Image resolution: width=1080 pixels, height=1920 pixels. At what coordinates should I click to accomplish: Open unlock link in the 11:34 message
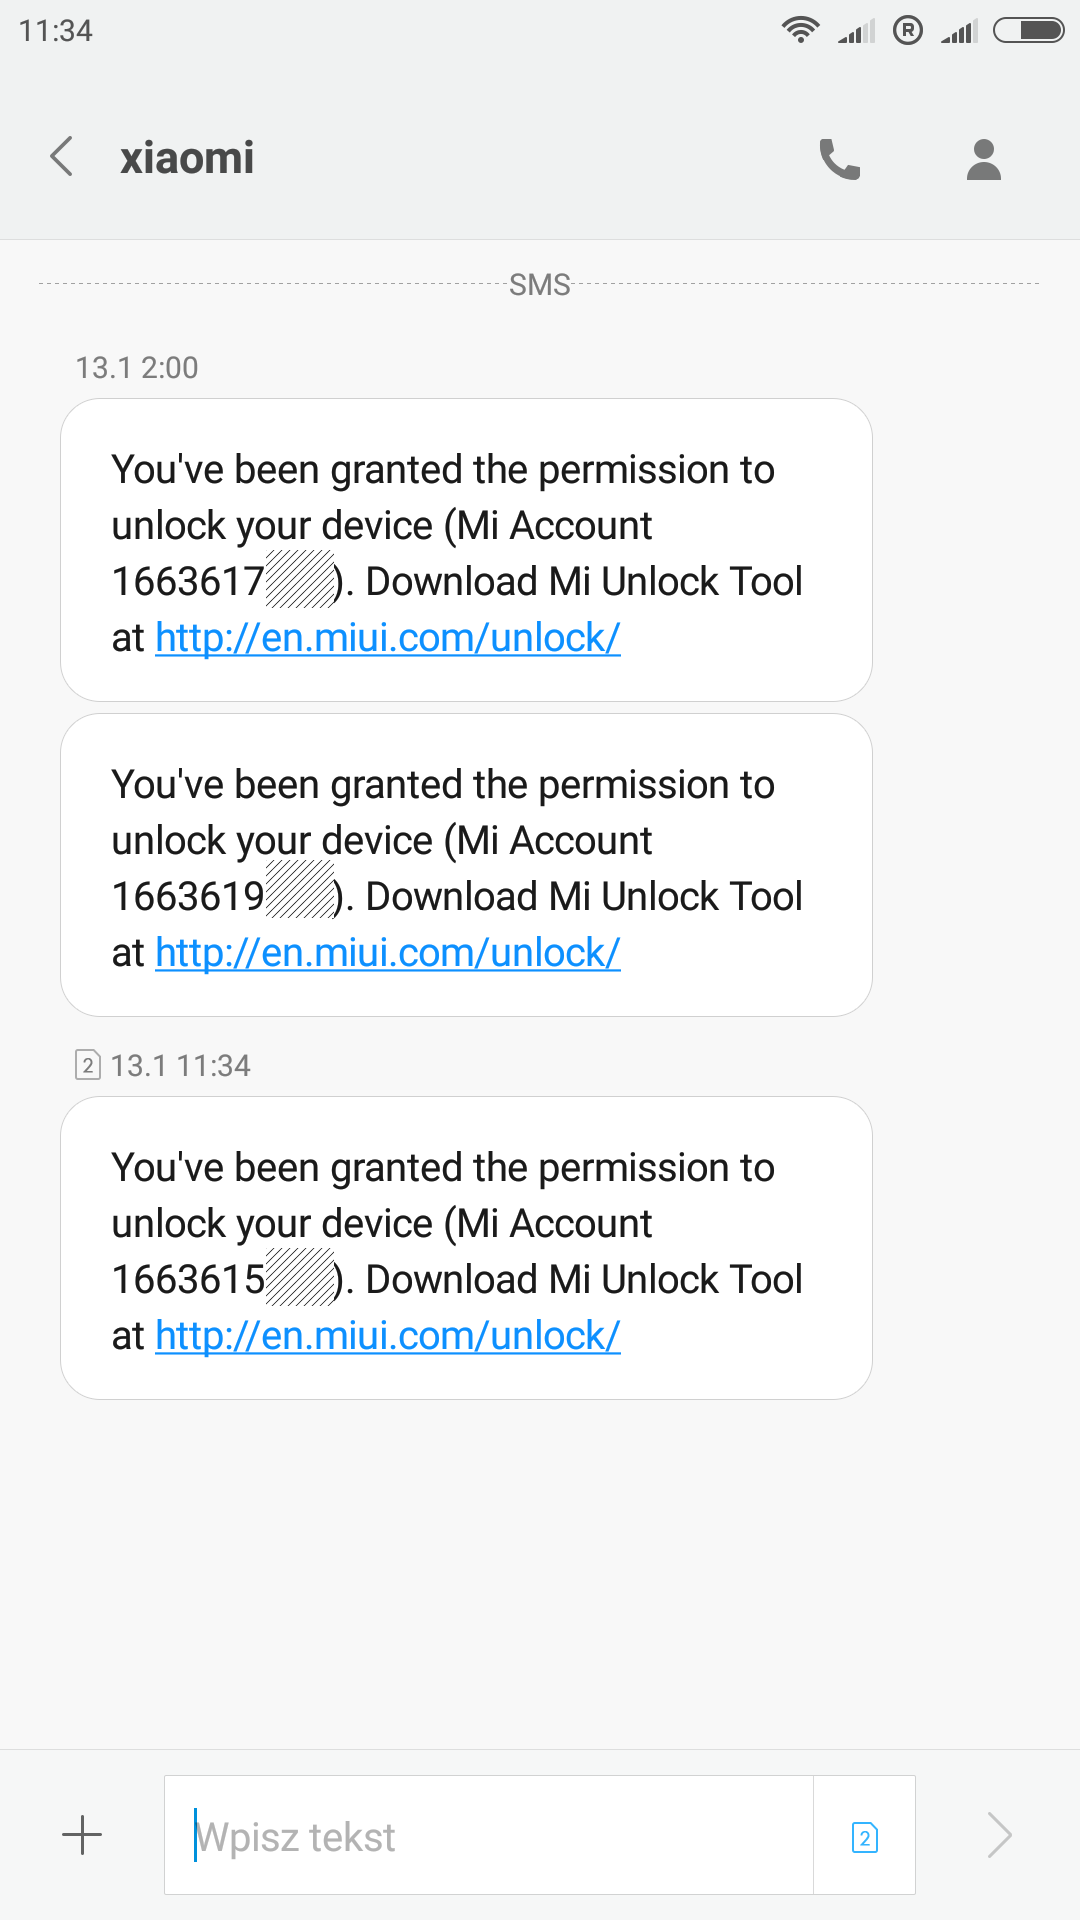(388, 1336)
